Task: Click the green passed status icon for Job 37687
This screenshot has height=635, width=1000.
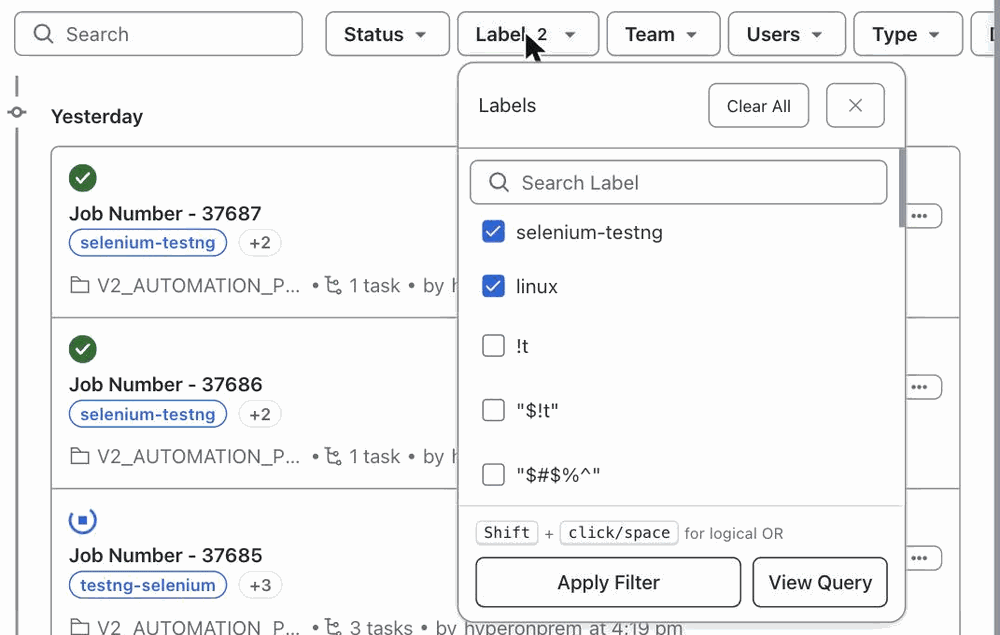Action: tap(83, 178)
